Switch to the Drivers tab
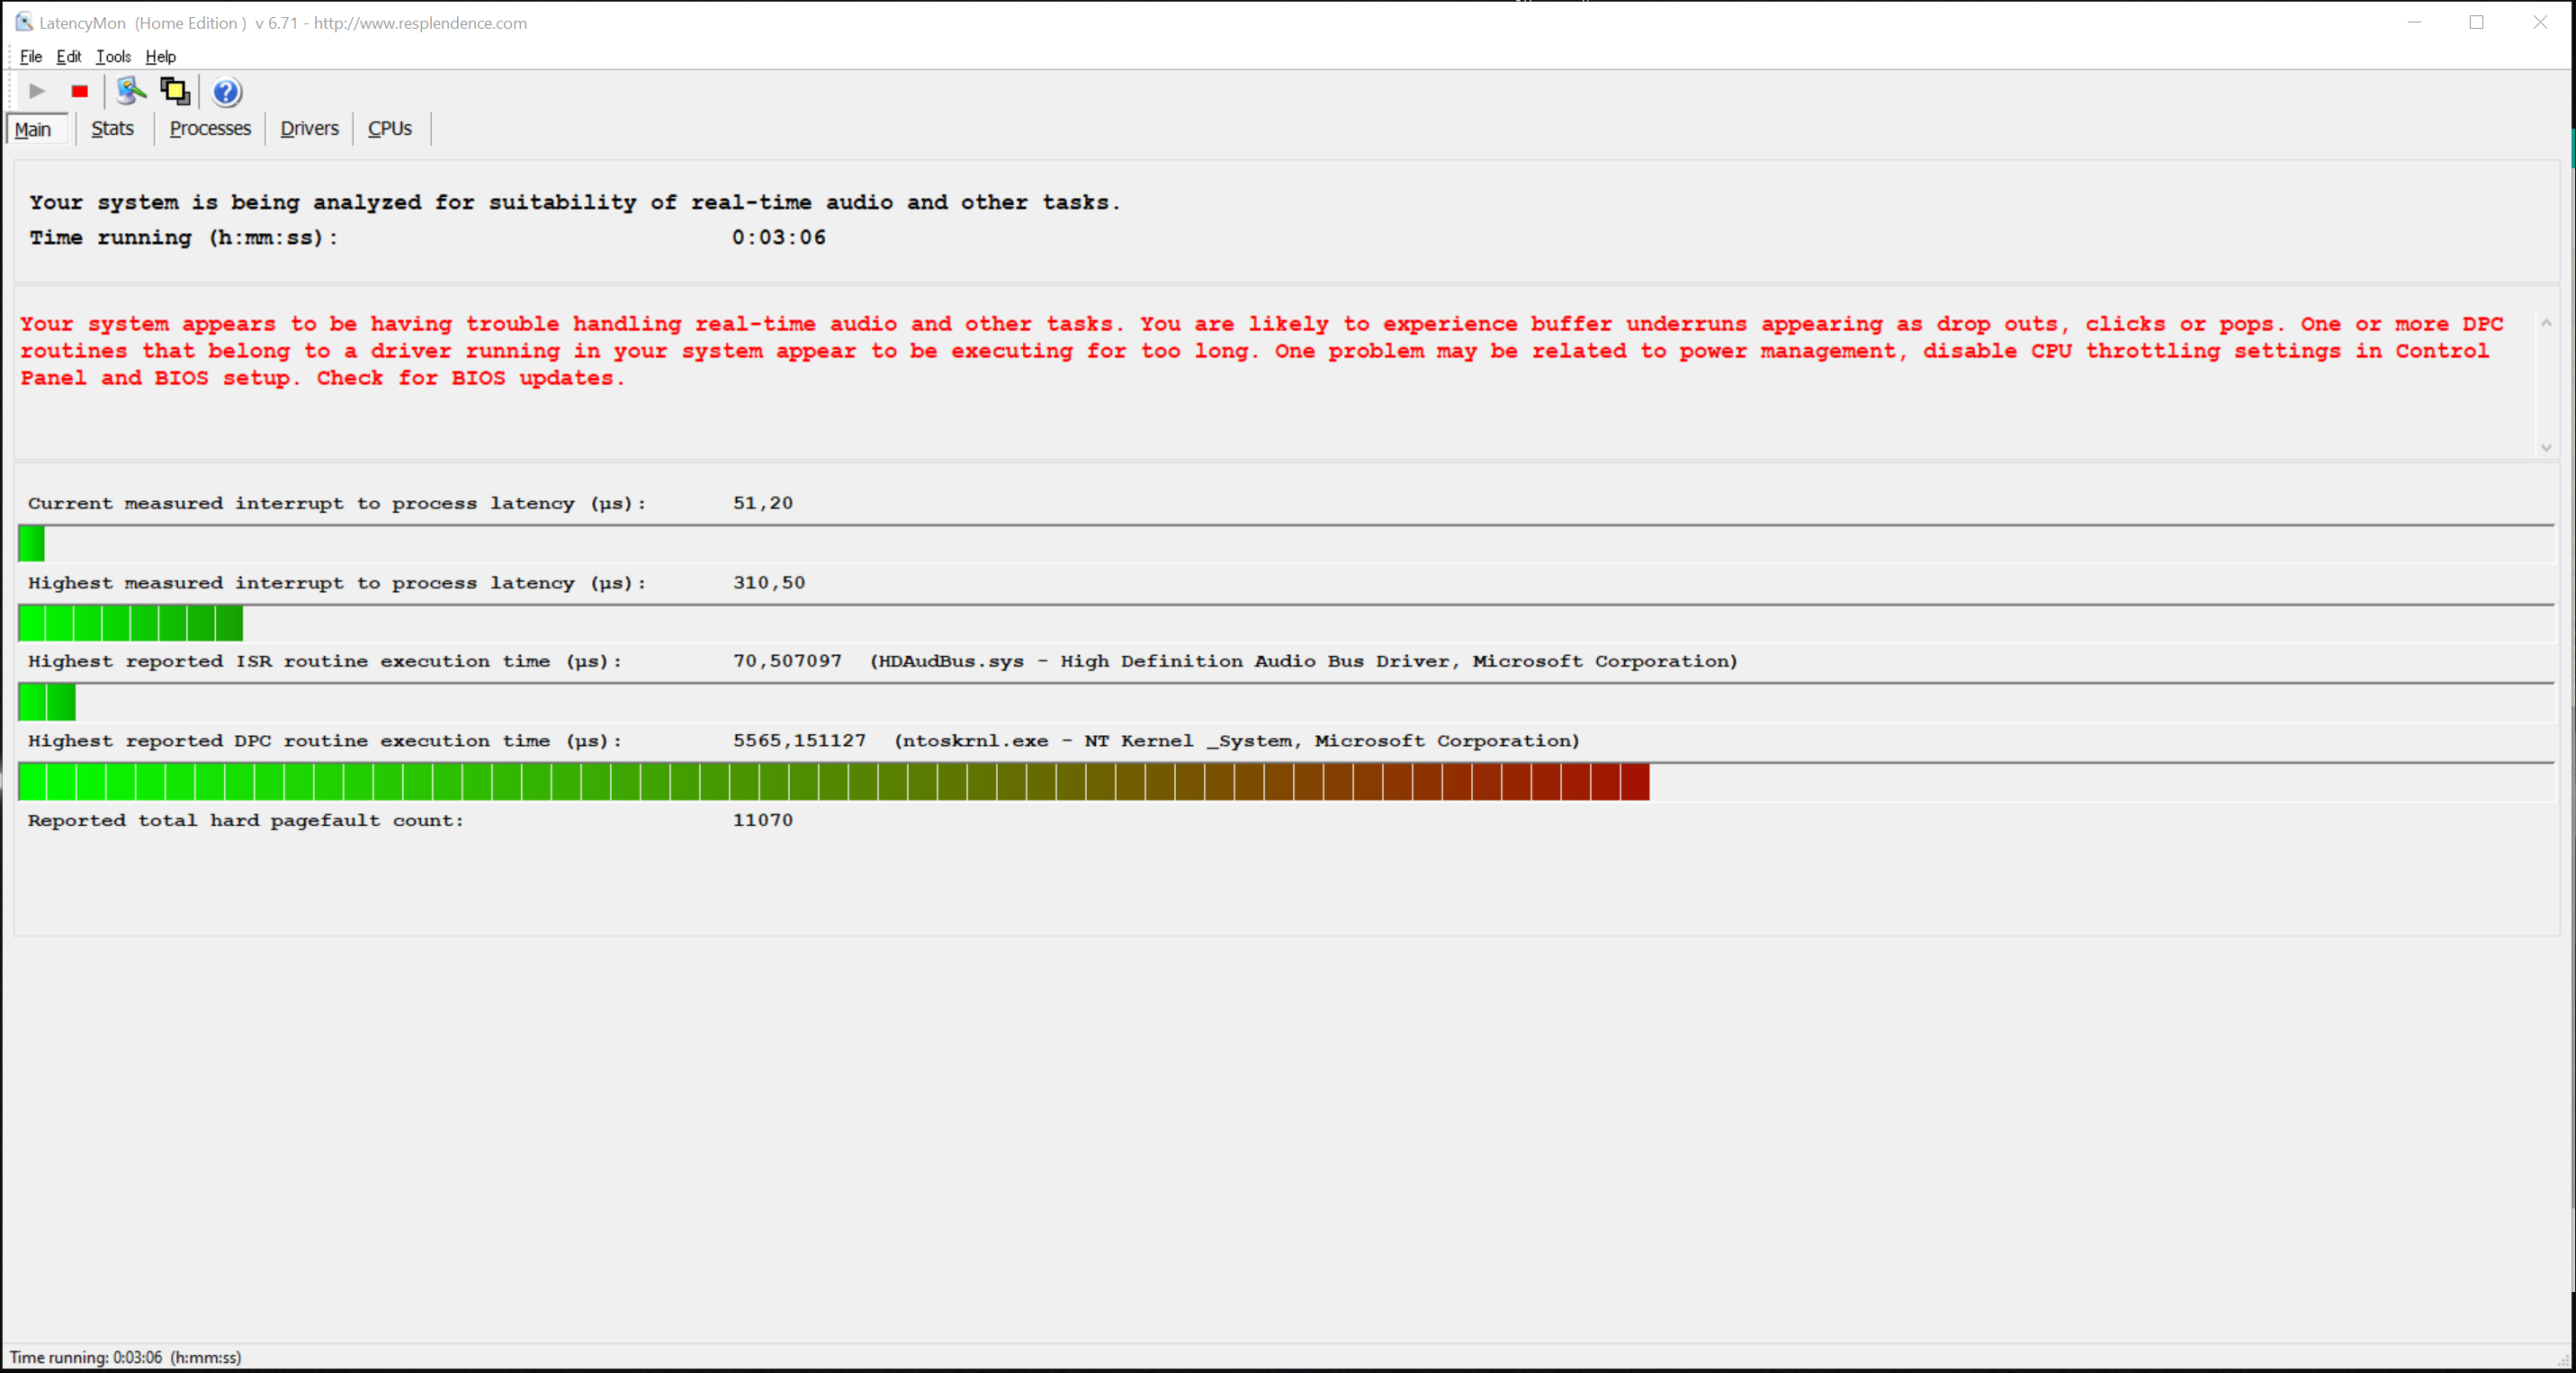 pos(309,128)
